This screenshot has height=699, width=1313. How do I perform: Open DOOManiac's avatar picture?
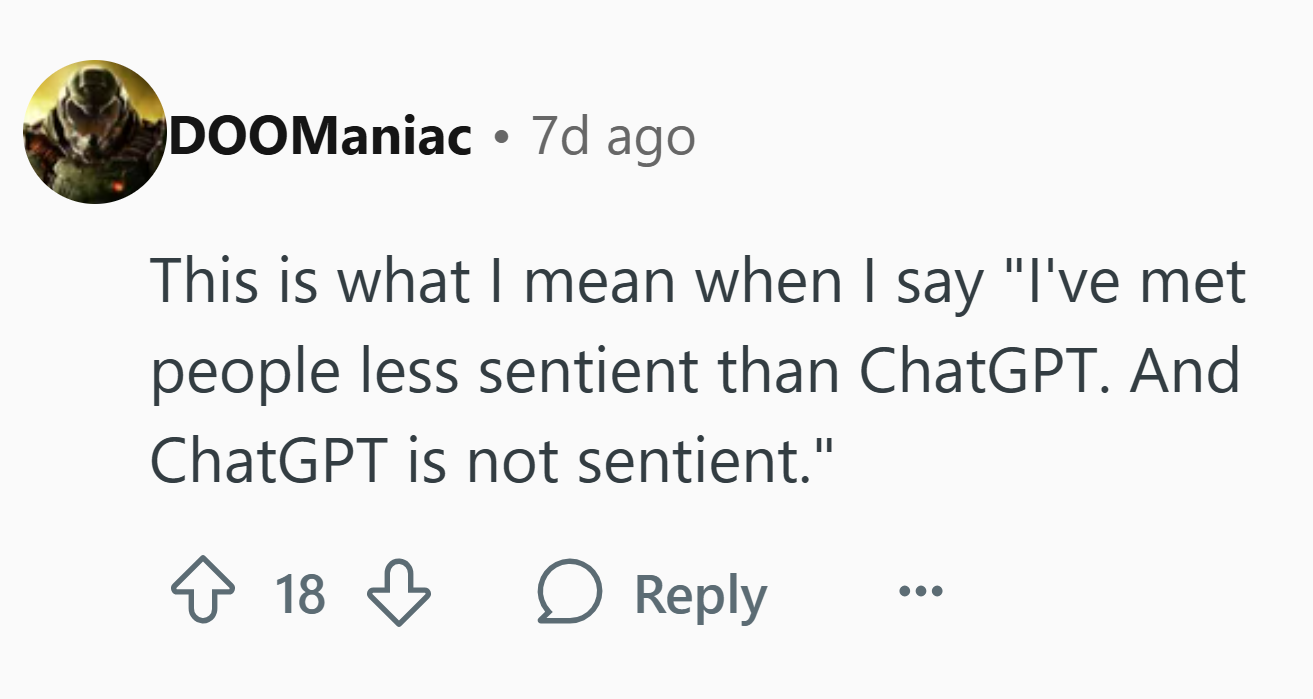pos(95,132)
